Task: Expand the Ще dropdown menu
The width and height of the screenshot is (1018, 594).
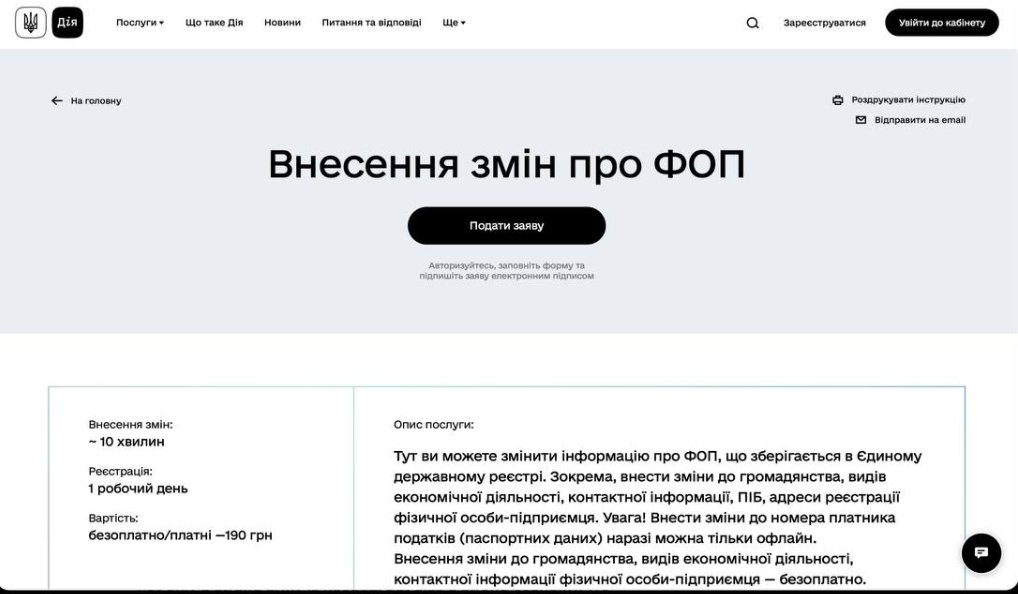Action: point(453,23)
